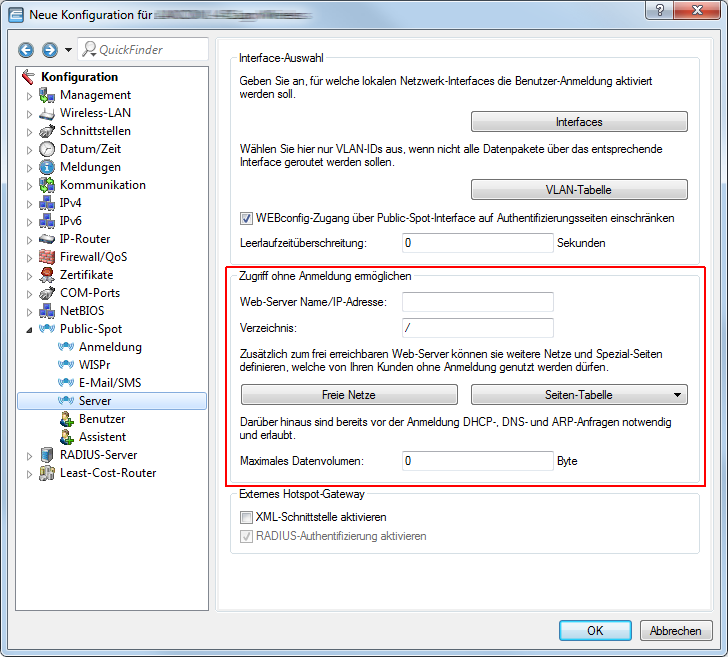The image size is (728, 657).
Task: Expand the IPv4 tree node
Action: 29,203
